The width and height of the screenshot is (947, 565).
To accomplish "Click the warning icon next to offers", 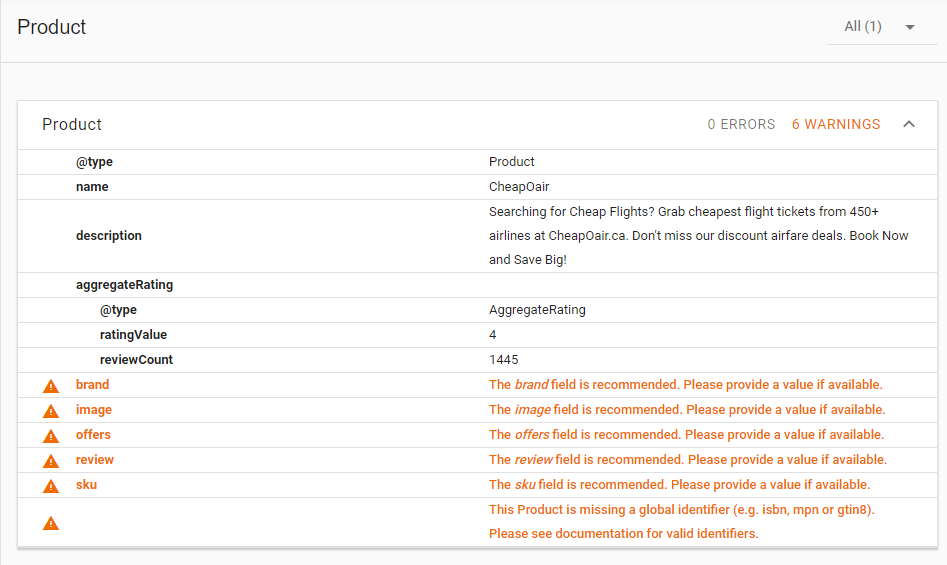I will (x=51, y=436).
